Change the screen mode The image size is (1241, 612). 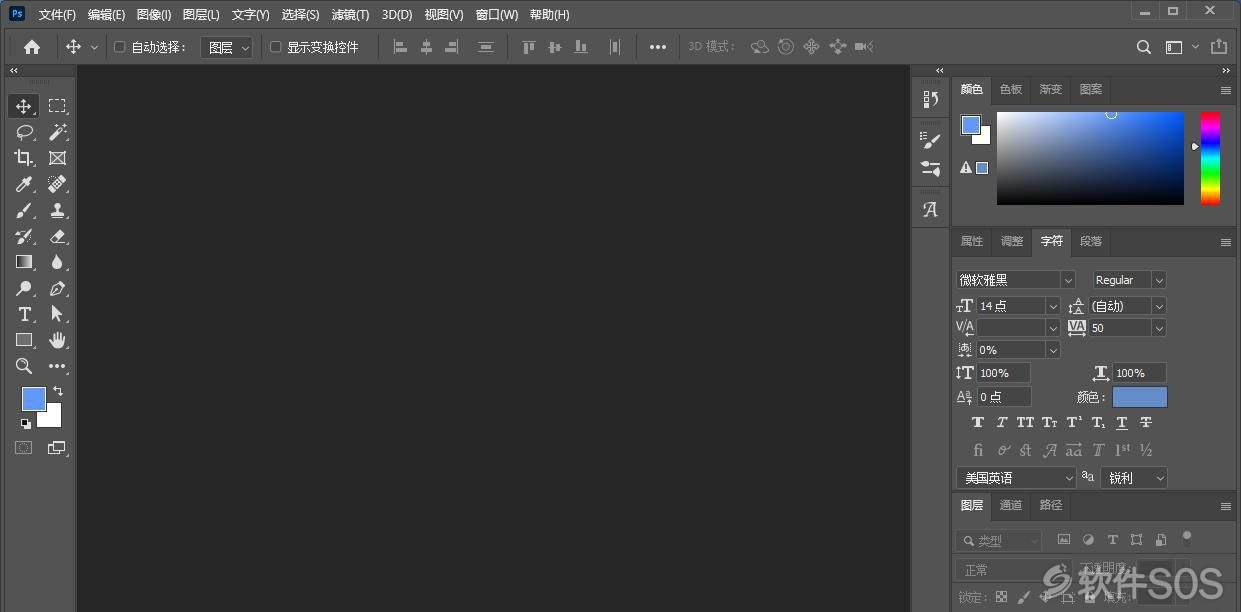pos(56,448)
